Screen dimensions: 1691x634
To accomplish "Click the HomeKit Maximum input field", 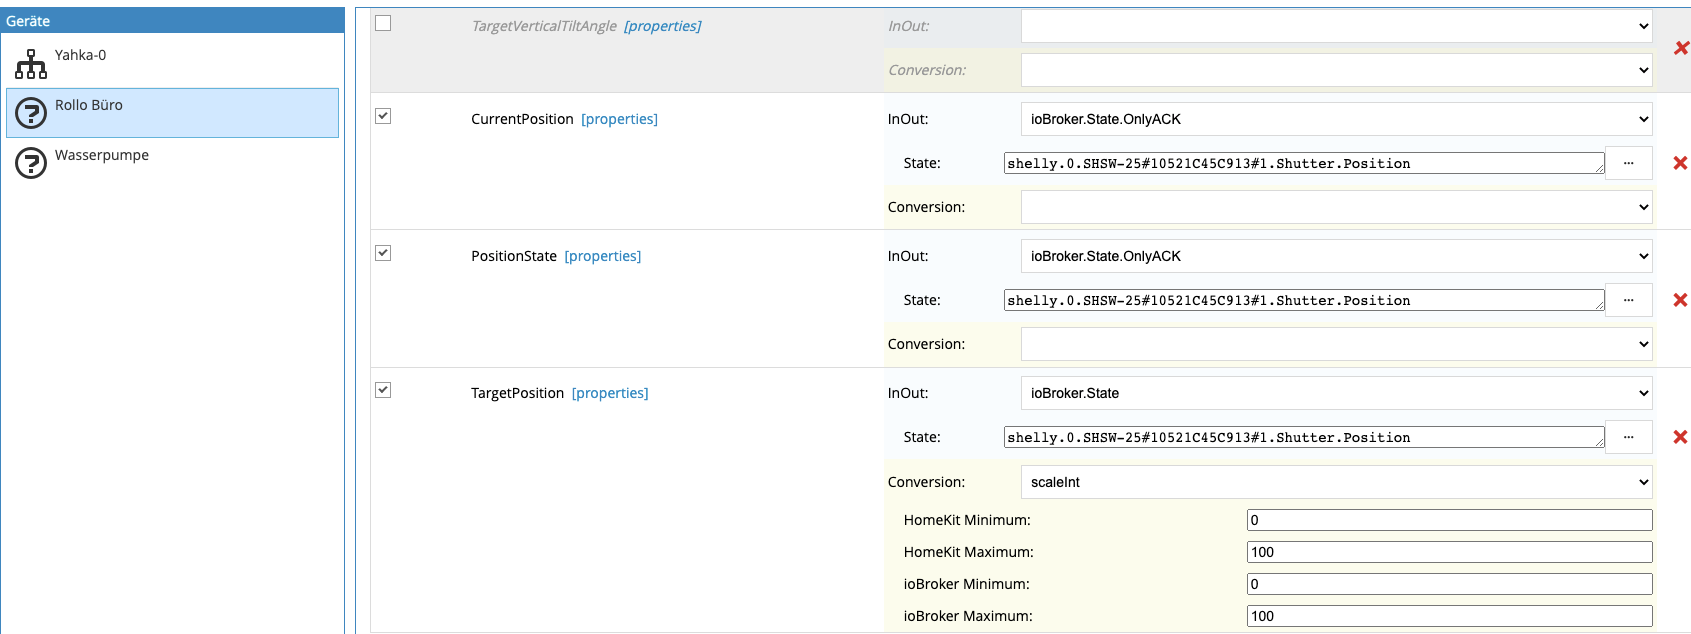I will (1449, 552).
